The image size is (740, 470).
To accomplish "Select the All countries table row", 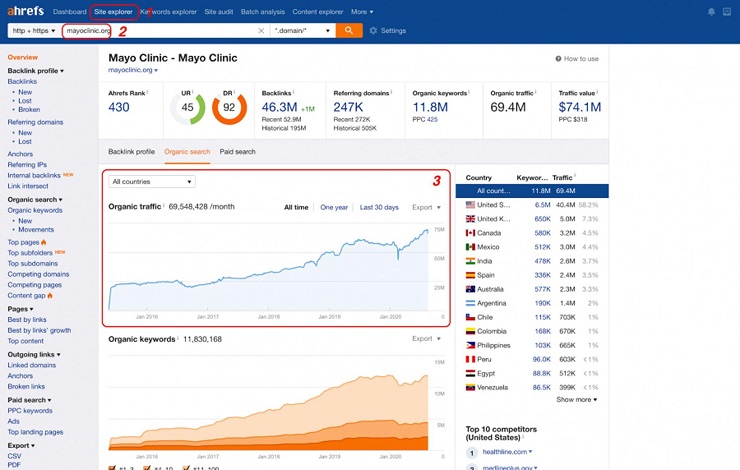I will pos(532,191).
